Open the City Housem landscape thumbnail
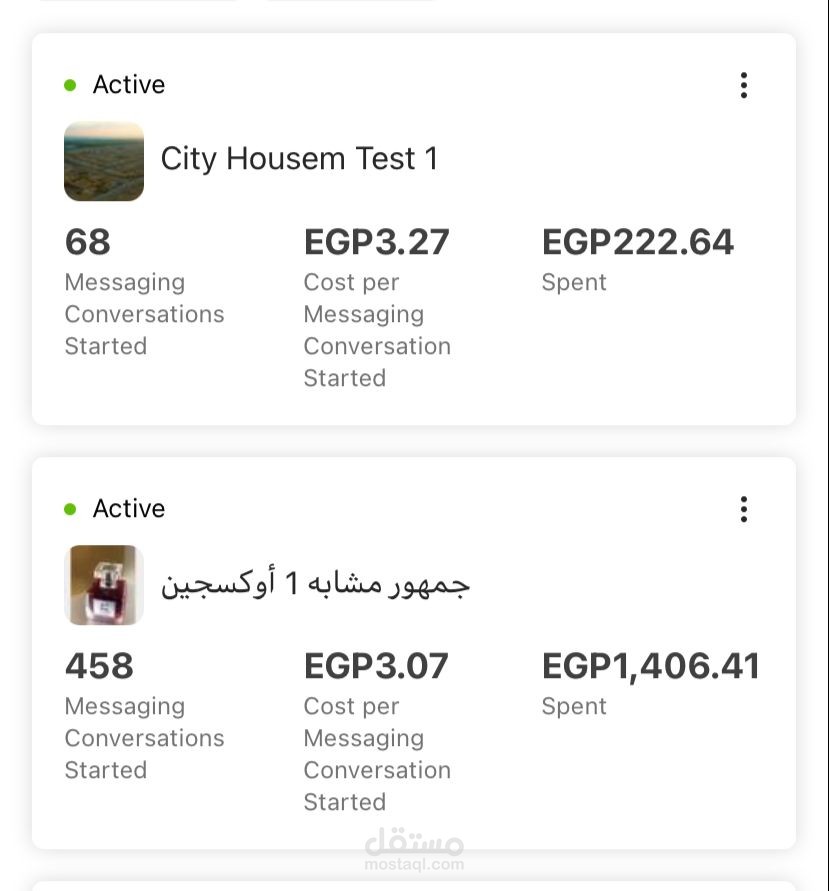This screenshot has width=829, height=891. click(104, 161)
